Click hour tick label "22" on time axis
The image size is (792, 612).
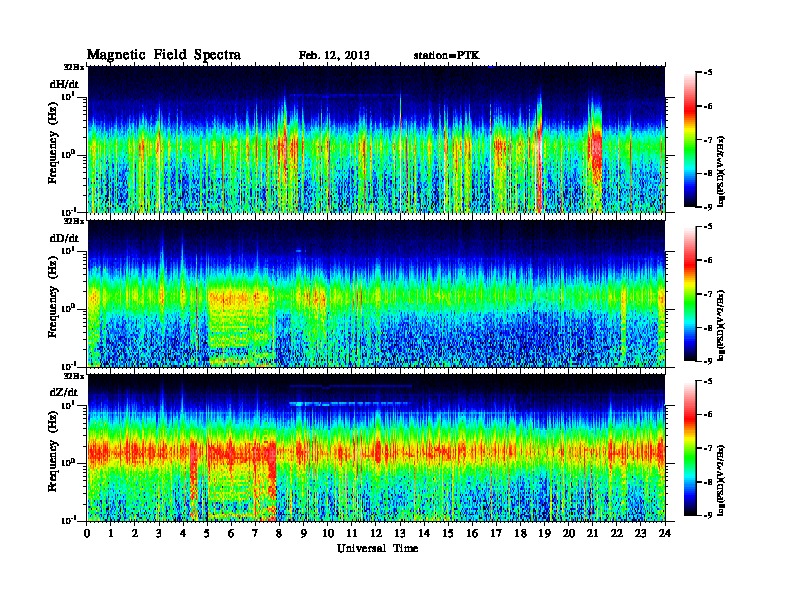(x=617, y=534)
